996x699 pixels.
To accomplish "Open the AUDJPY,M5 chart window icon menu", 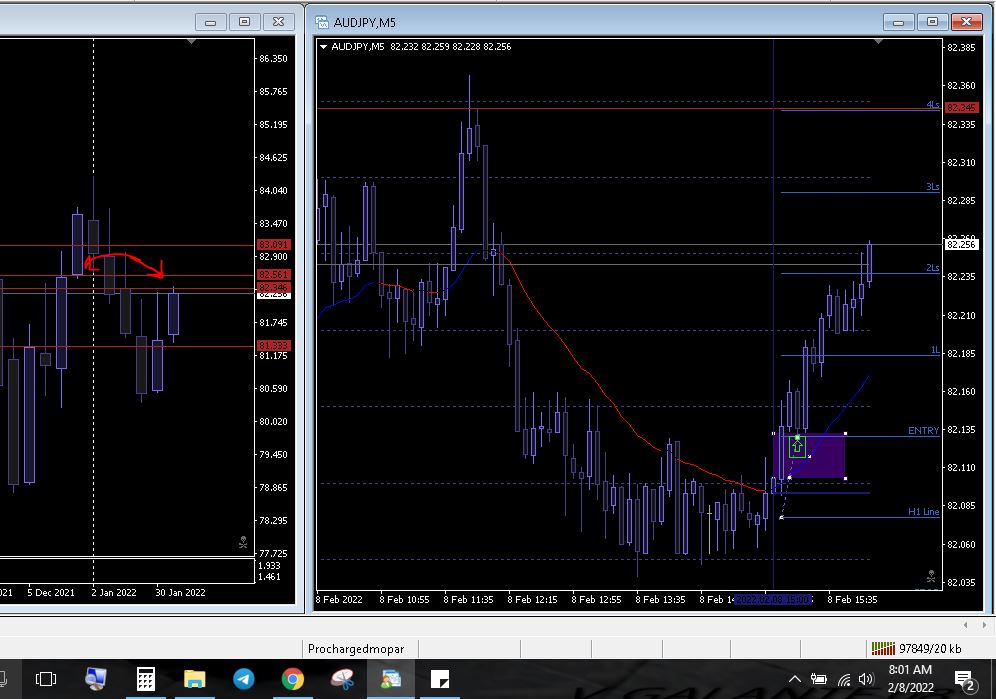I will click(322, 22).
